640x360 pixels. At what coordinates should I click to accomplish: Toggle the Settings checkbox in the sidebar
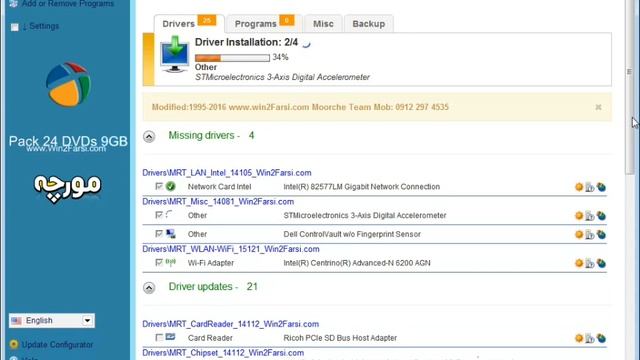(15, 27)
